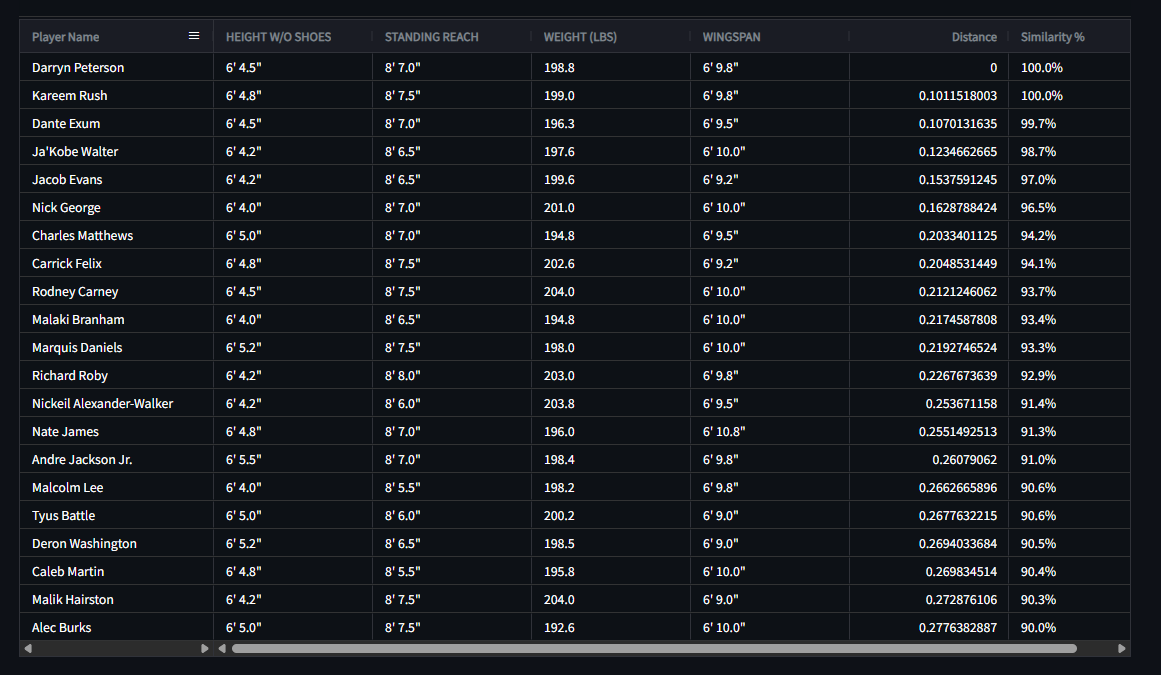Click left arrow of main horizontal scrollbar
The width and height of the screenshot is (1161, 675).
pyautogui.click(x=222, y=648)
